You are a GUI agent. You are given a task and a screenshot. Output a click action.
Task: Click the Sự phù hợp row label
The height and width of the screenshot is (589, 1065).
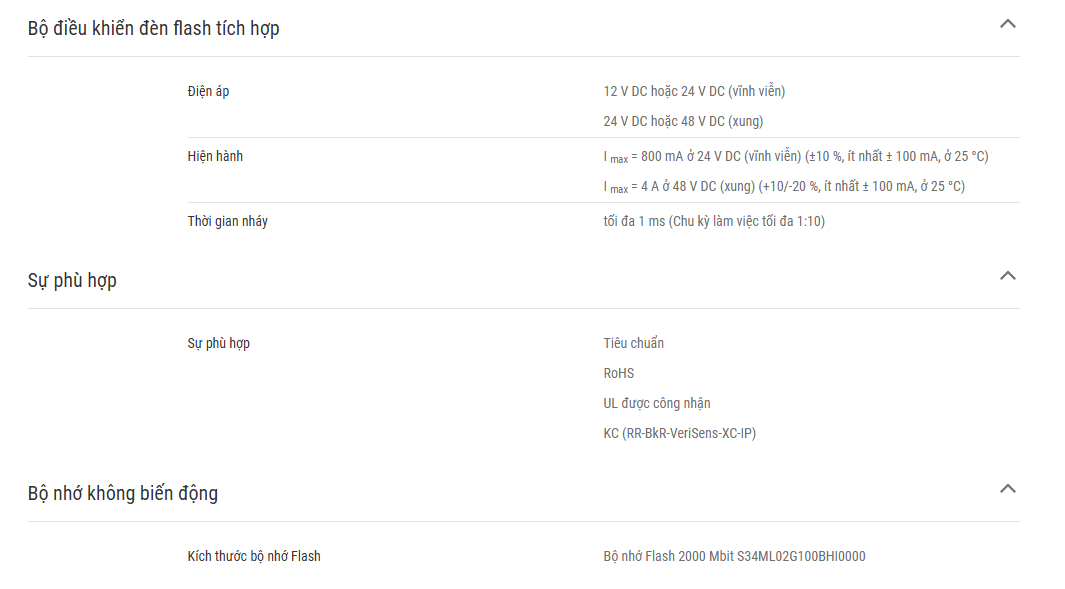tap(219, 344)
